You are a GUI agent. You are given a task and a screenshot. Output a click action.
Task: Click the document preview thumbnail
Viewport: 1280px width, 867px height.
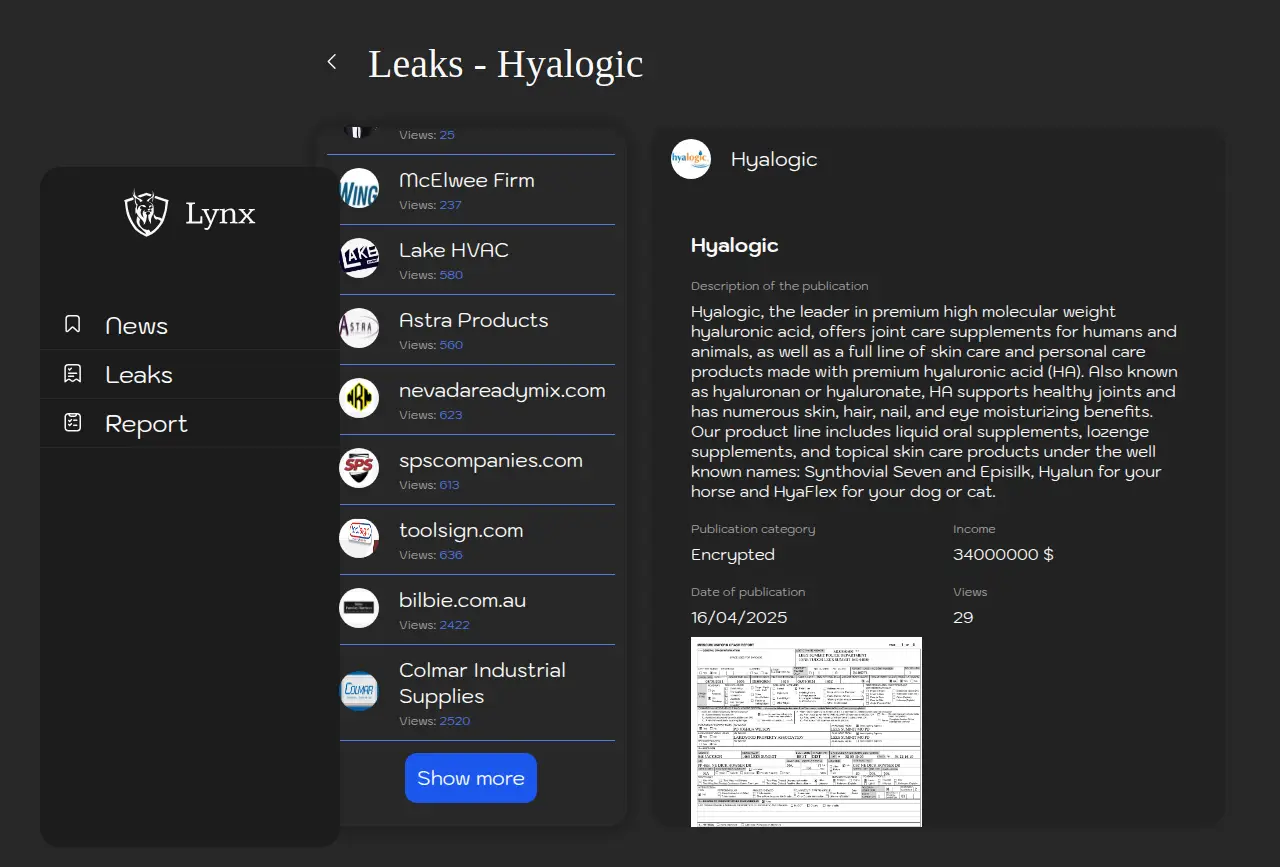806,731
